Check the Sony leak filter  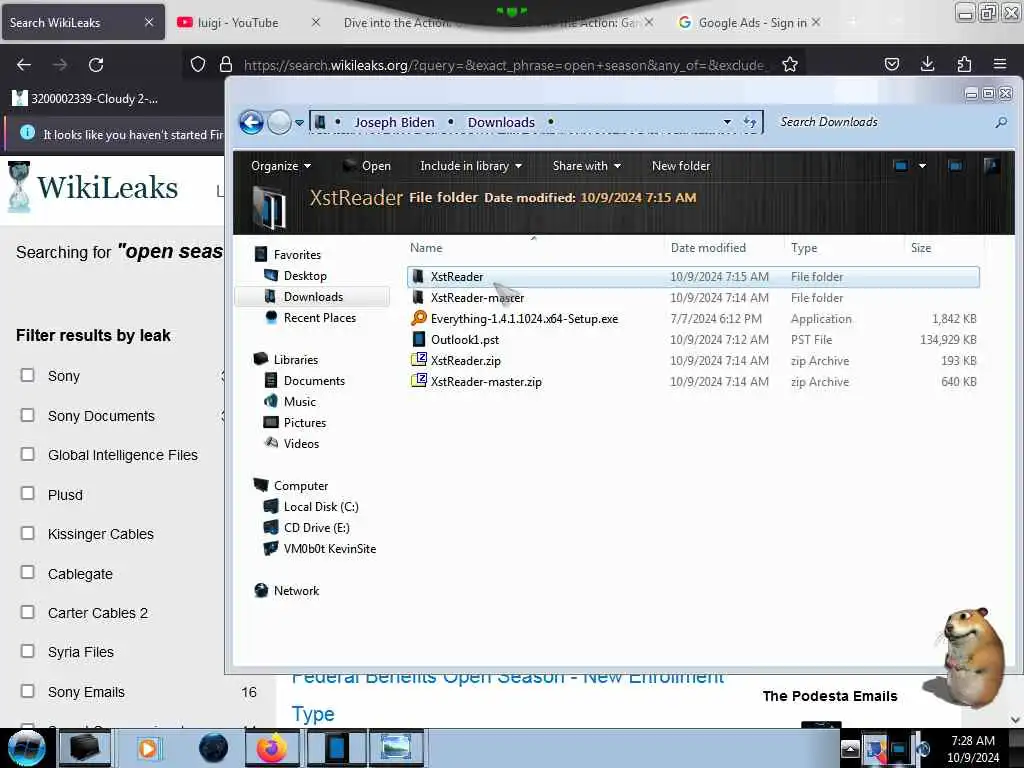point(27,375)
